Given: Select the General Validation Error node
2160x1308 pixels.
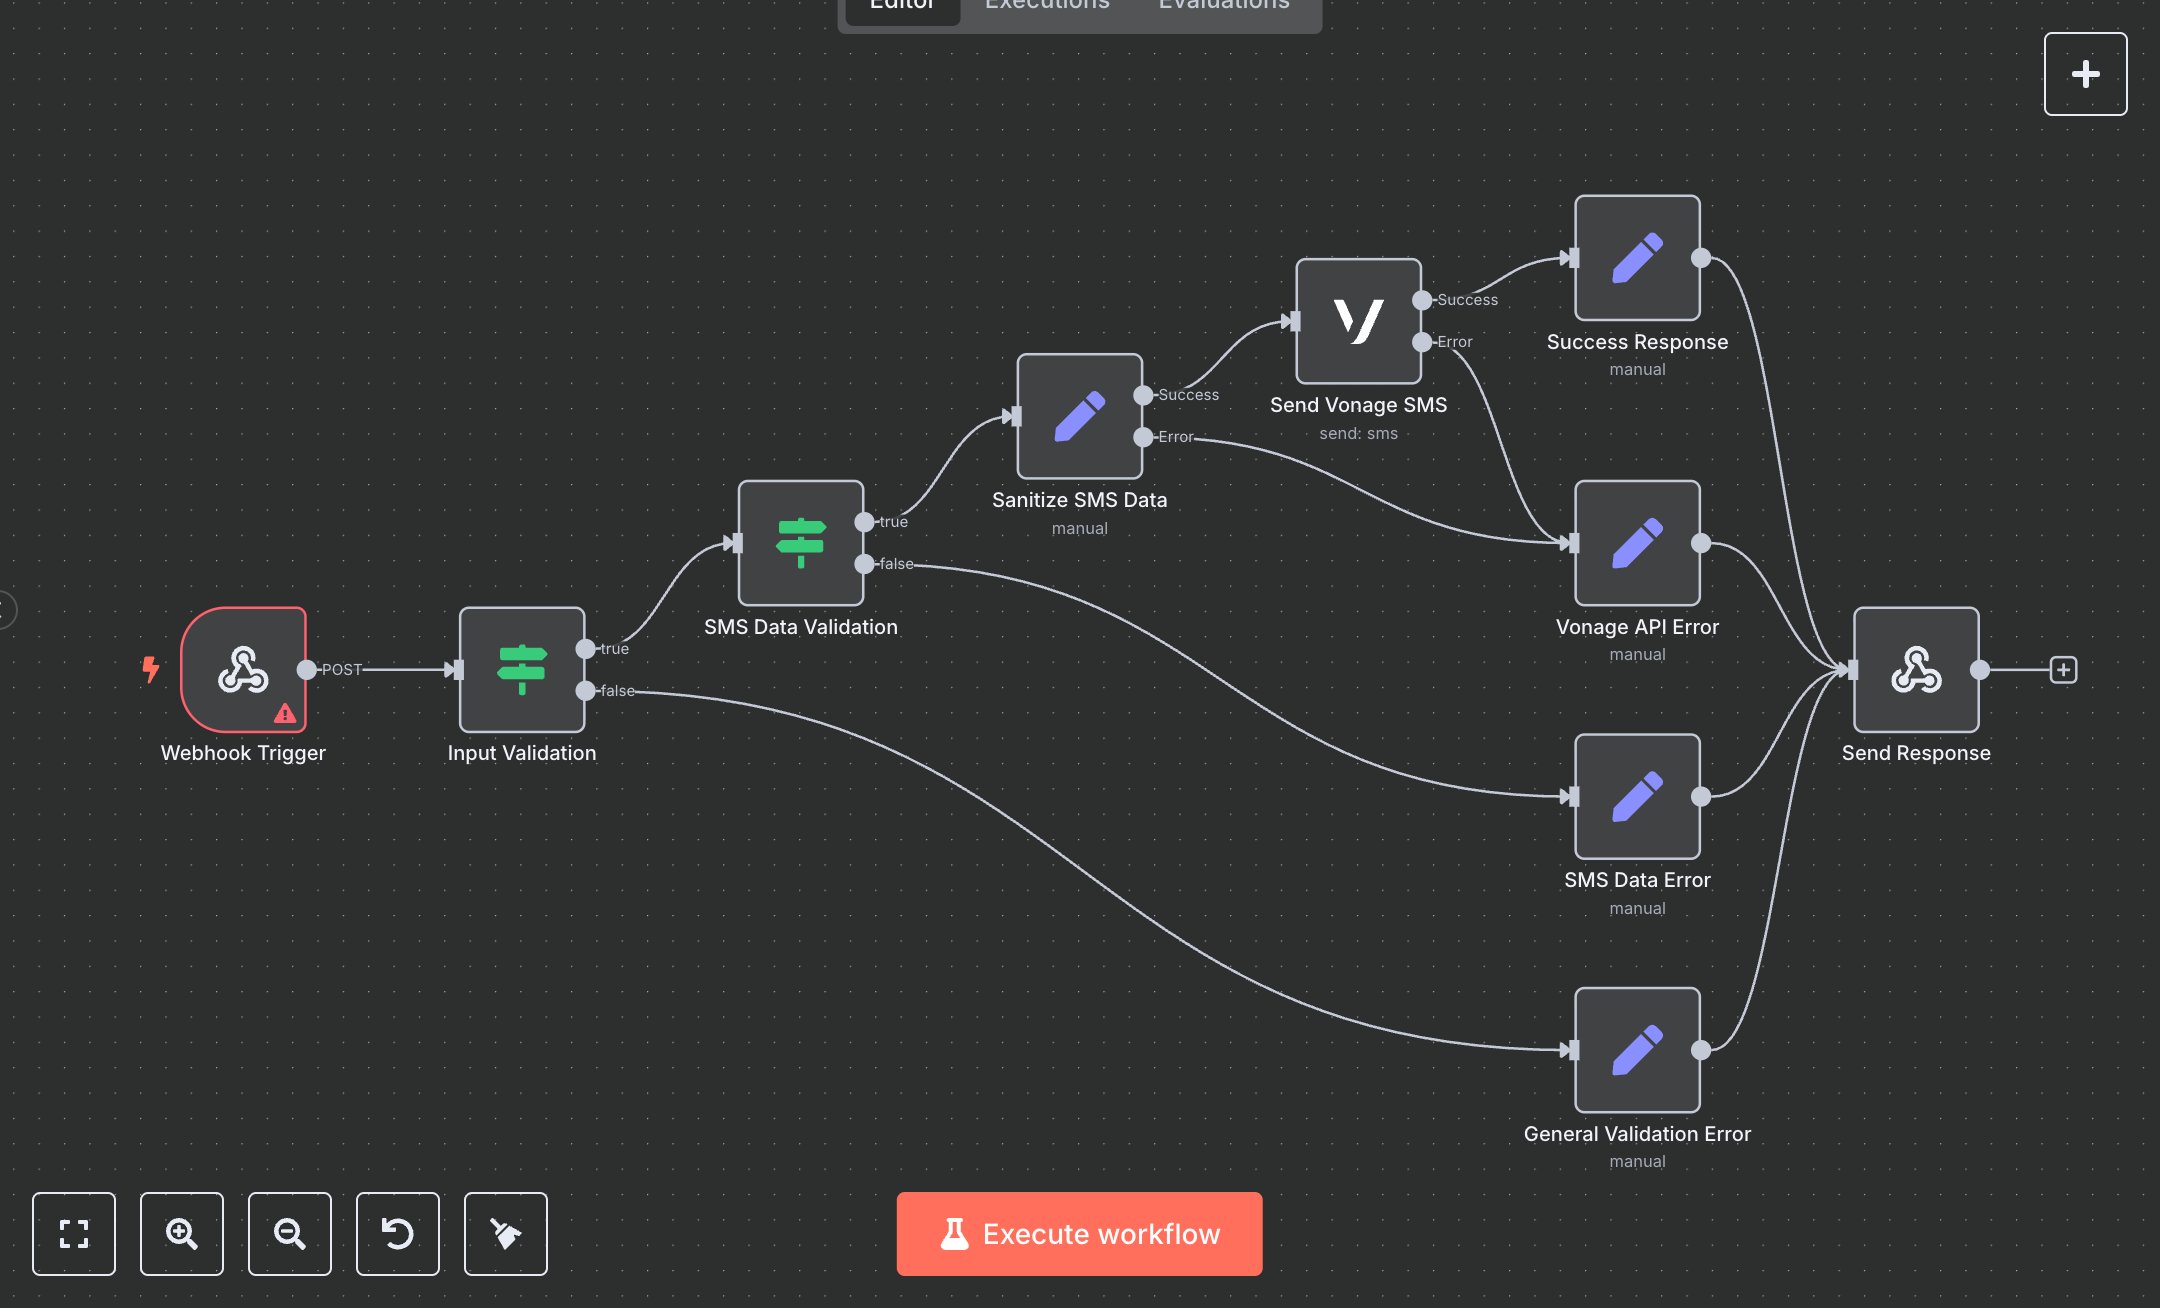Looking at the screenshot, I should [x=1637, y=1049].
